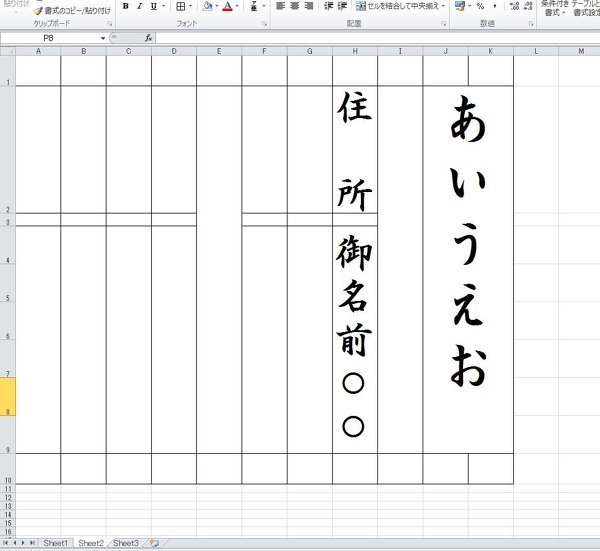The image size is (600, 551).
Task: Align text left
Action: tap(280, 6)
